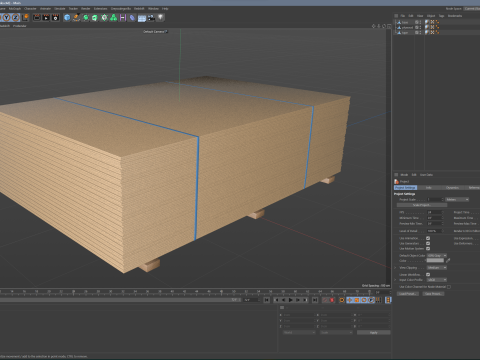480x360 pixels.
Task: Switch to the Info tab
Action: tap(429, 188)
